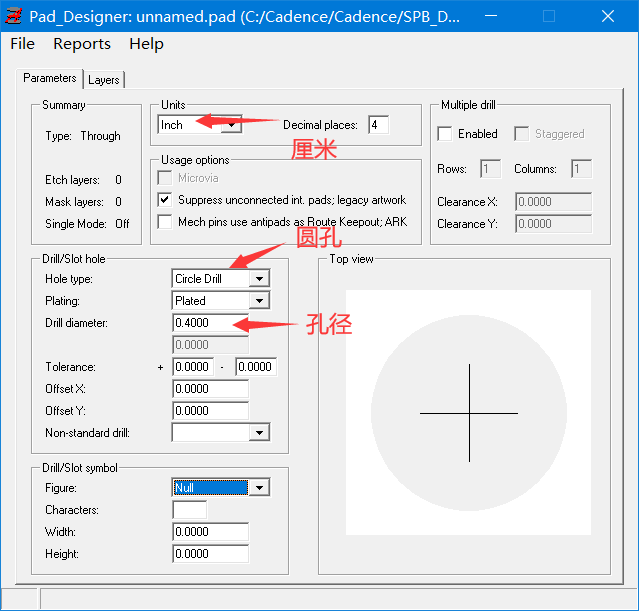Select the Parameters tab
The height and width of the screenshot is (611, 639).
click(50, 78)
